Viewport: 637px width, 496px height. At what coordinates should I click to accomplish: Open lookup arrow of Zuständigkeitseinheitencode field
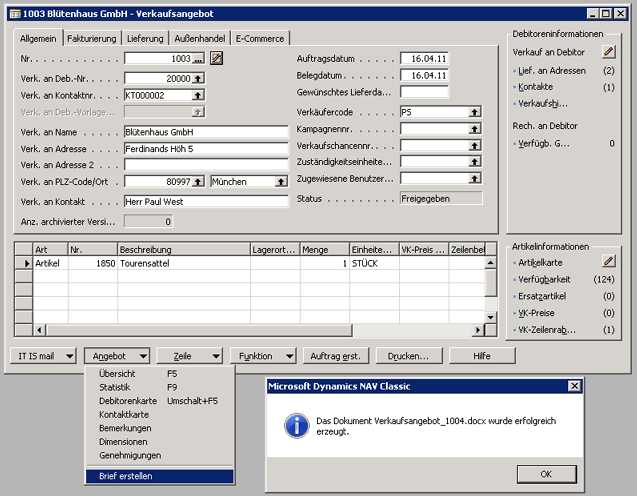coord(474,162)
